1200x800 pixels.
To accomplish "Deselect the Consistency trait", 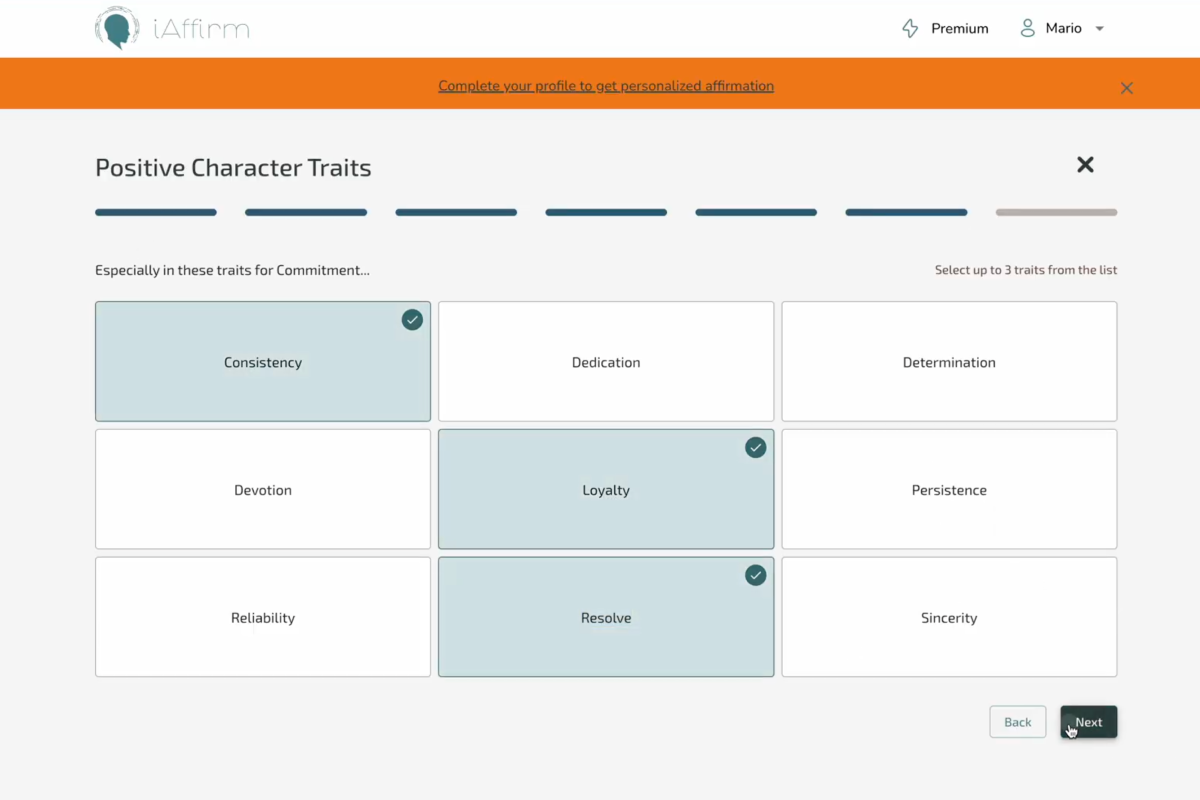I will pyautogui.click(x=263, y=361).
